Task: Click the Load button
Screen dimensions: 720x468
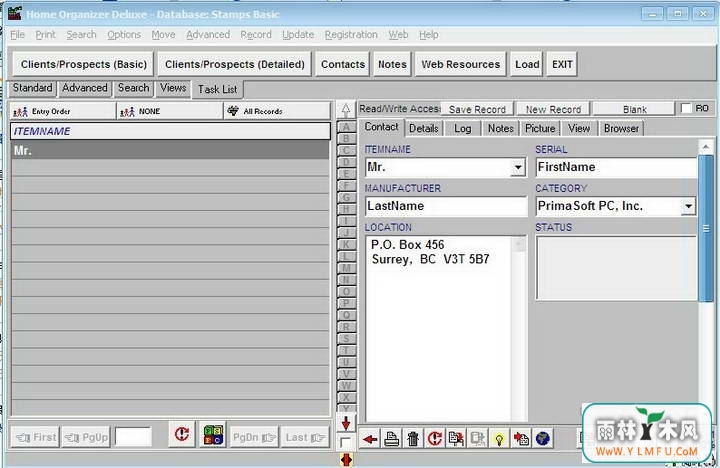Action: click(527, 64)
